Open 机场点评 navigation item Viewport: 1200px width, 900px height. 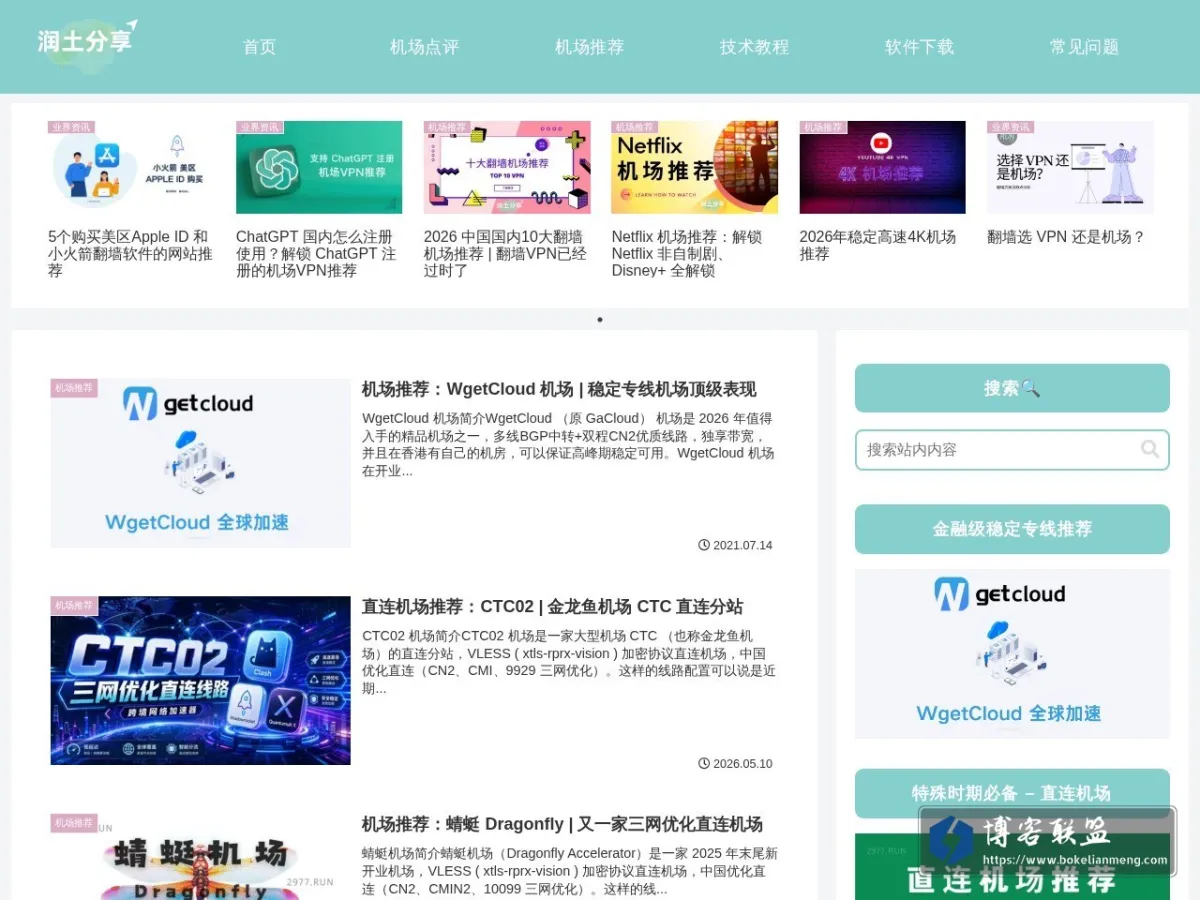(424, 47)
